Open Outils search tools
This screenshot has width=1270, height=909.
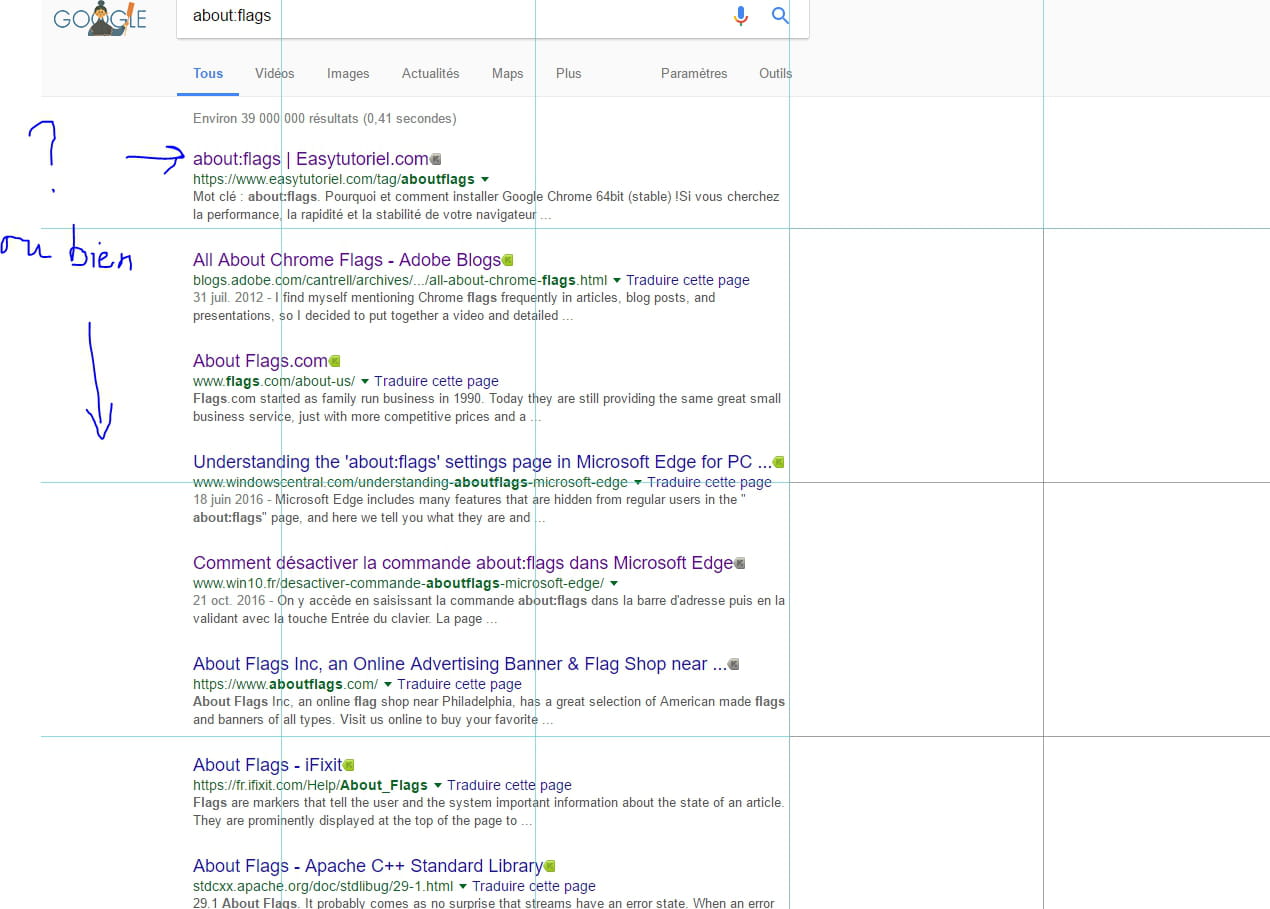[775, 73]
